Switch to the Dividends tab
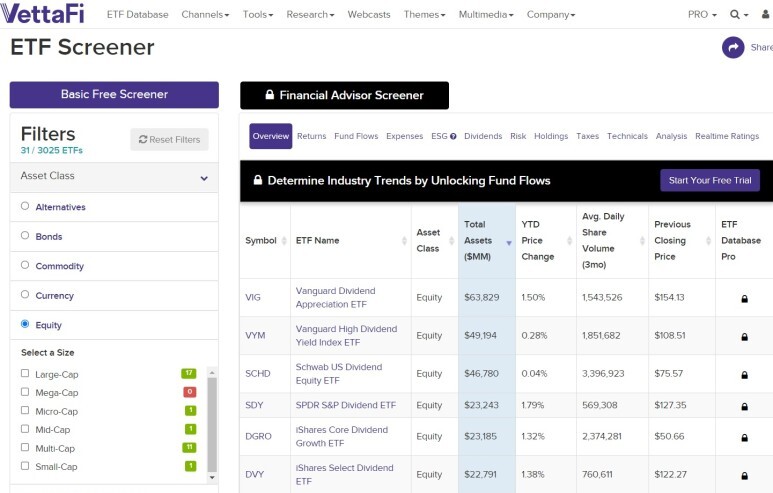The width and height of the screenshot is (773, 493). (x=483, y=136)
